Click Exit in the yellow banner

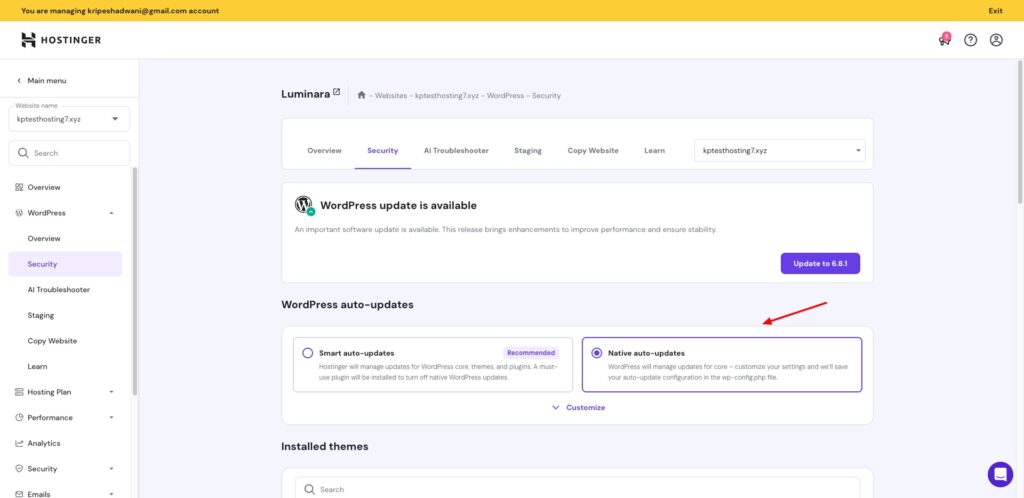click(995, 10)
